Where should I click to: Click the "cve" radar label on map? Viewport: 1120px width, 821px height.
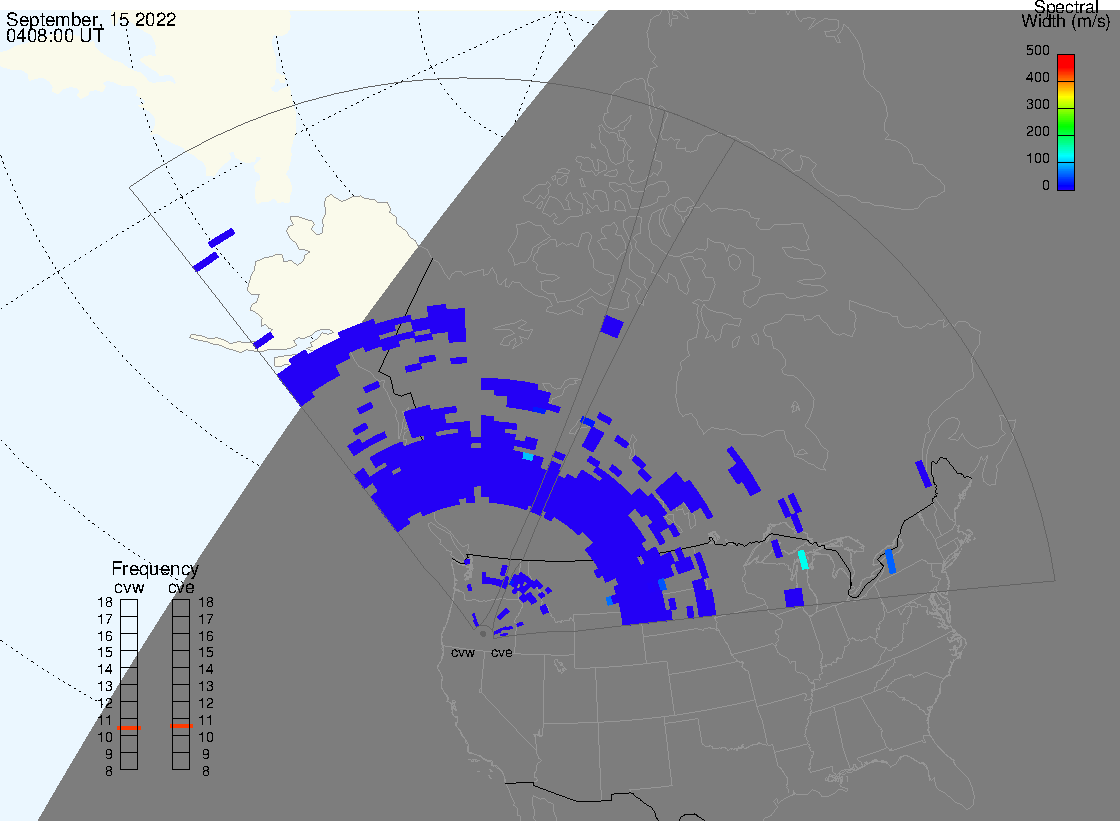[501, 653]
